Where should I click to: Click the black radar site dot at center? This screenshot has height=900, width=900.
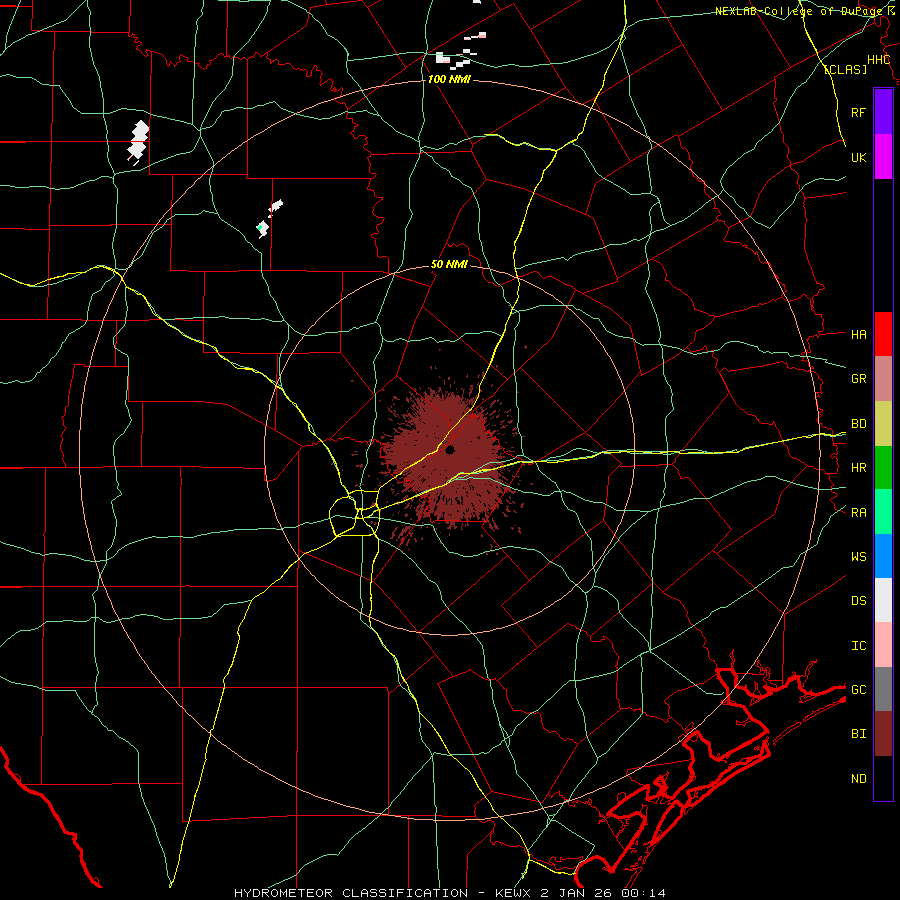(x=450, y=450)
